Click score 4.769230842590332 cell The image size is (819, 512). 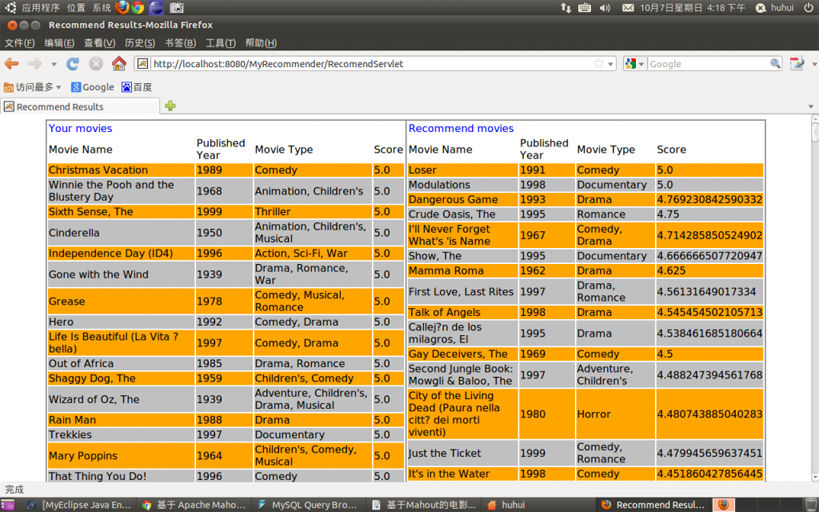tap(709, 200)
